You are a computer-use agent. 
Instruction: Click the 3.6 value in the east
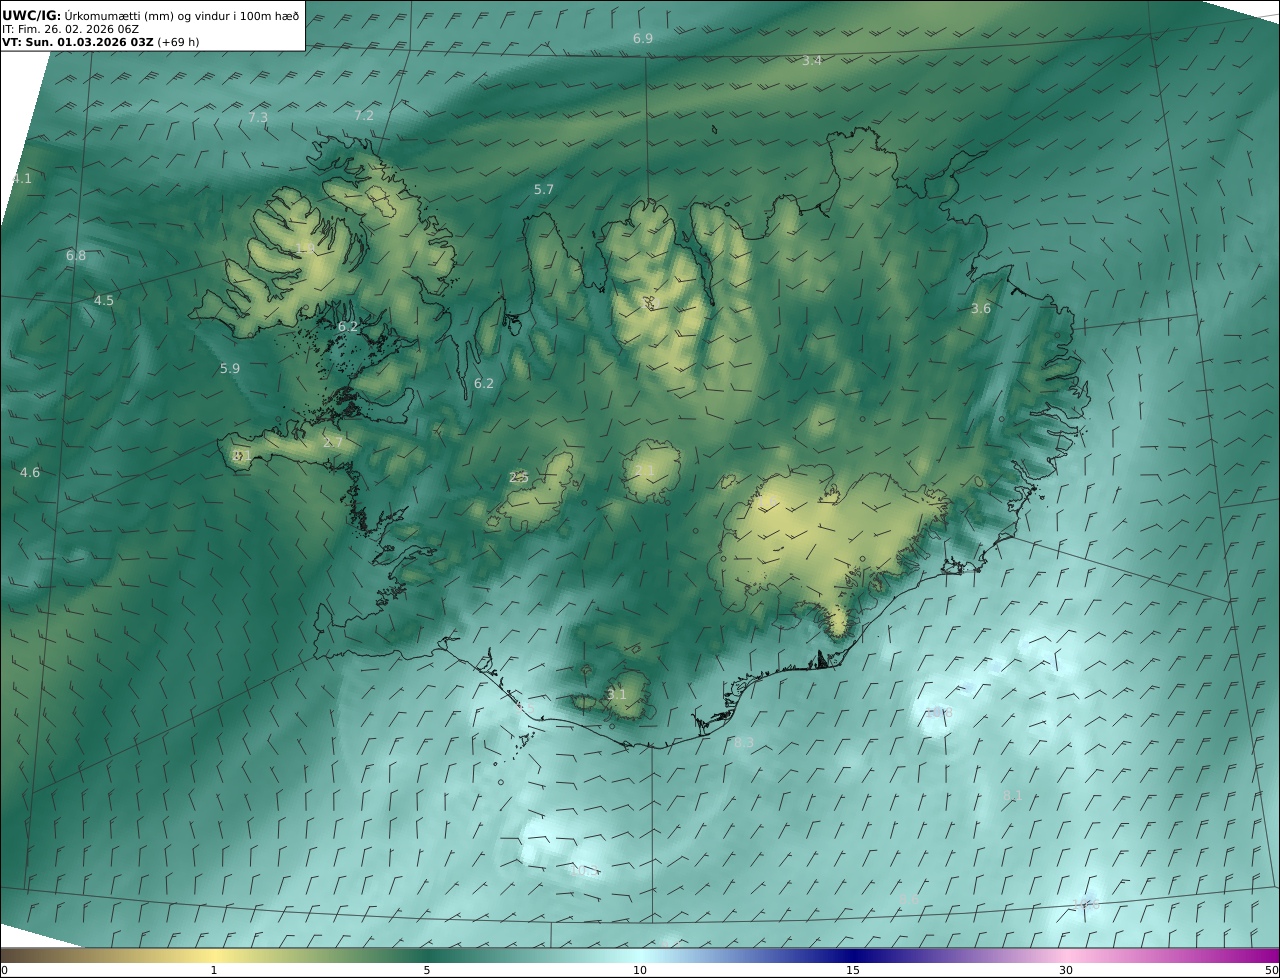tap(981, 309)
